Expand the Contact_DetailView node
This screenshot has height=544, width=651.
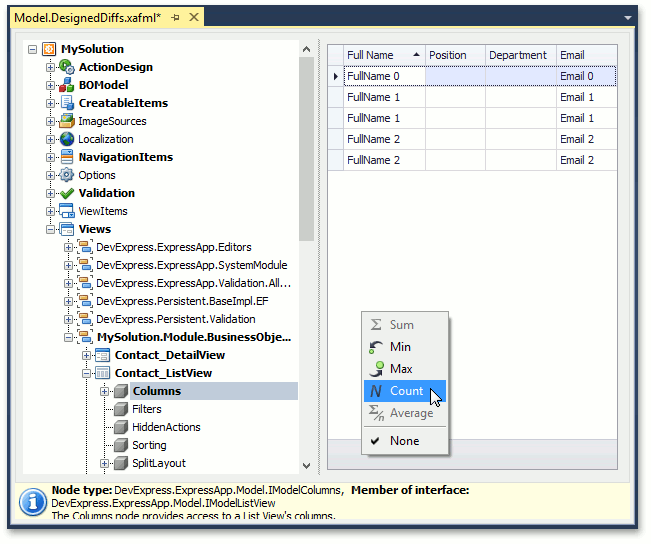pos(86,355)
